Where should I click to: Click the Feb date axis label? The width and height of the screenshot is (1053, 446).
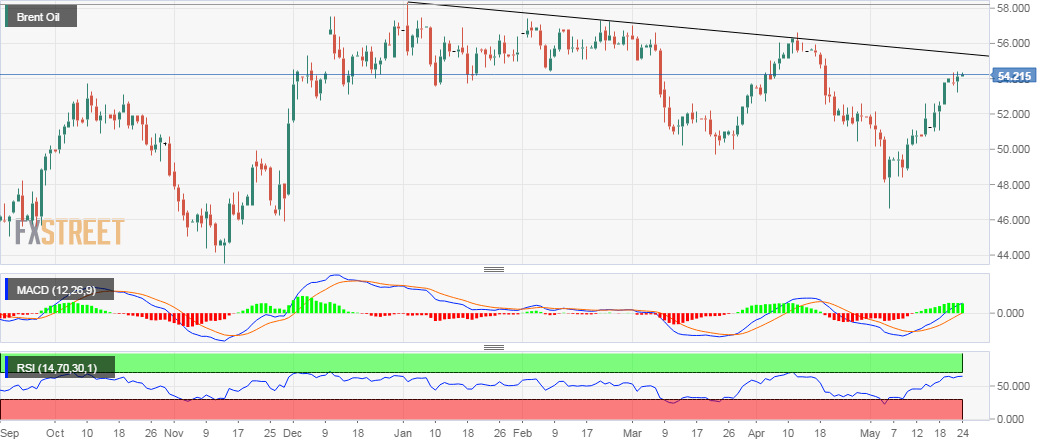pos(522,433)
